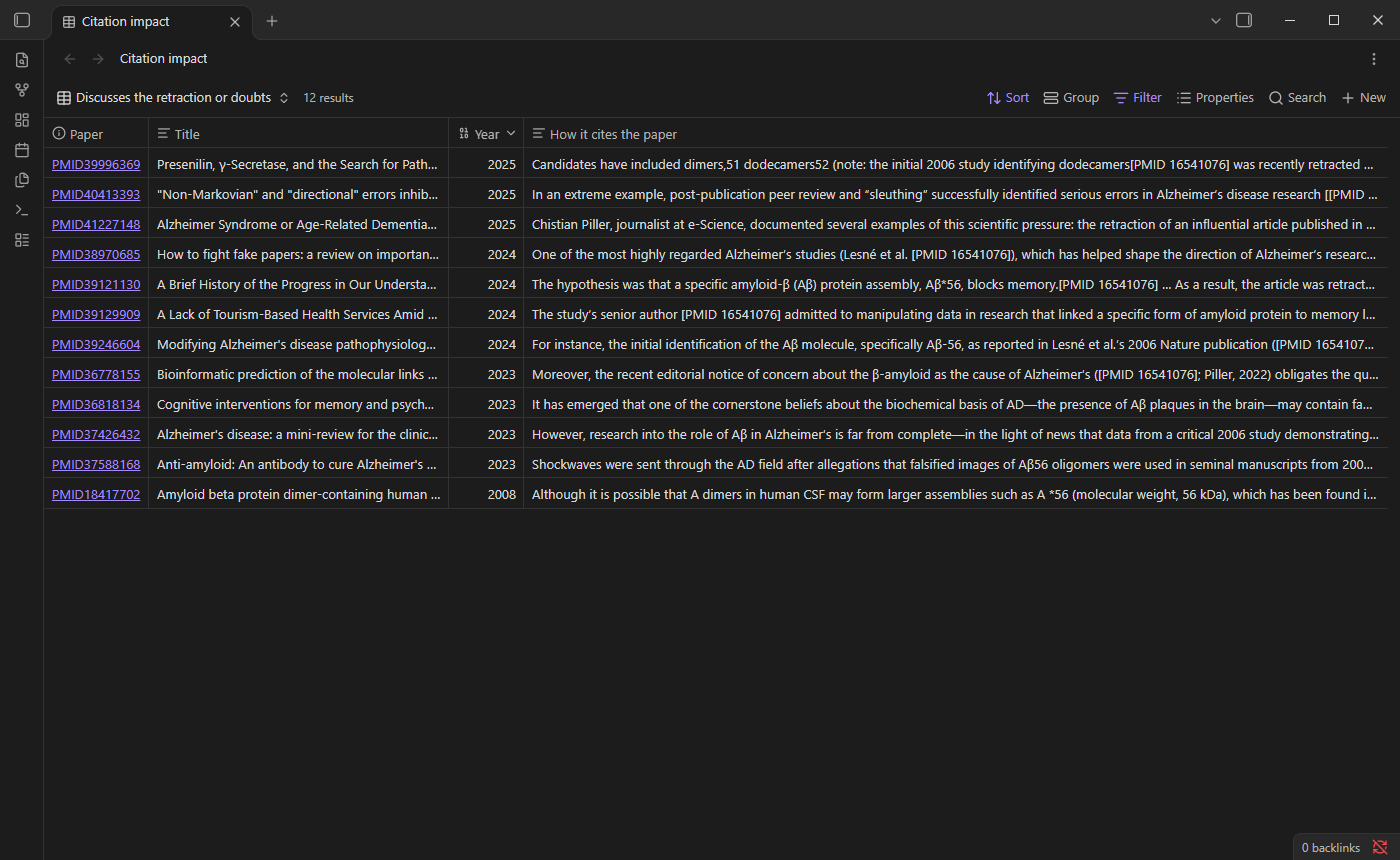Image resolution: width=1400 pixels, height=860 pixels.
Task: Create new canvas via ribbon icon
Action: point(22,120)
